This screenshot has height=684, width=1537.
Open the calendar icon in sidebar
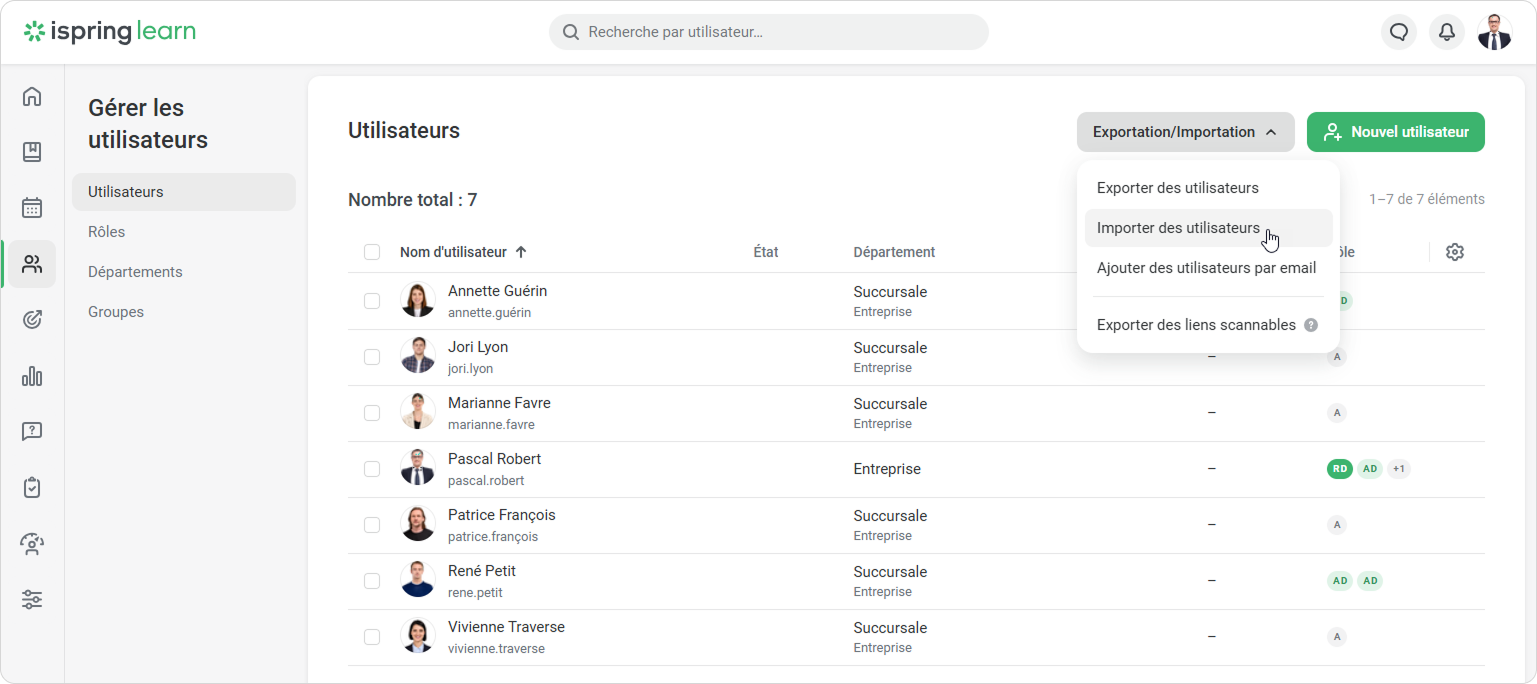32,208
